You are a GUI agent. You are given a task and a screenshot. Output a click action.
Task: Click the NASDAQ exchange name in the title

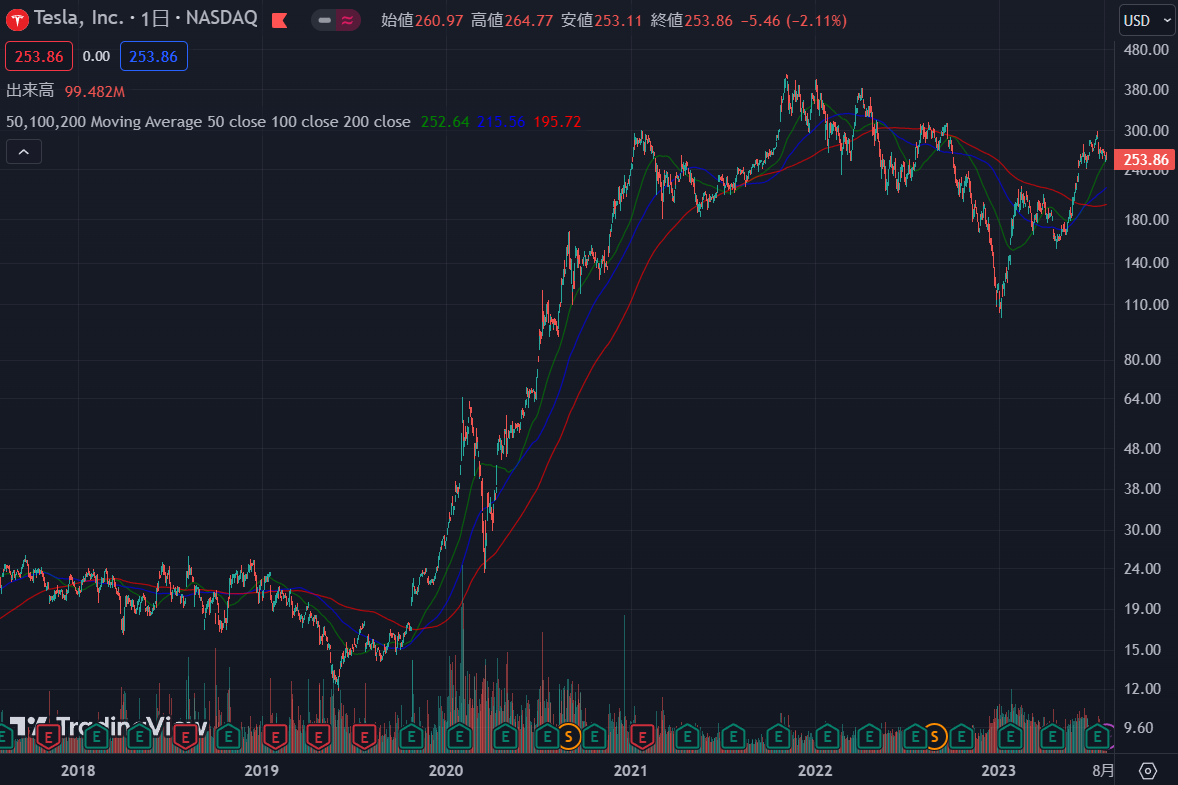tap(222, 18)
